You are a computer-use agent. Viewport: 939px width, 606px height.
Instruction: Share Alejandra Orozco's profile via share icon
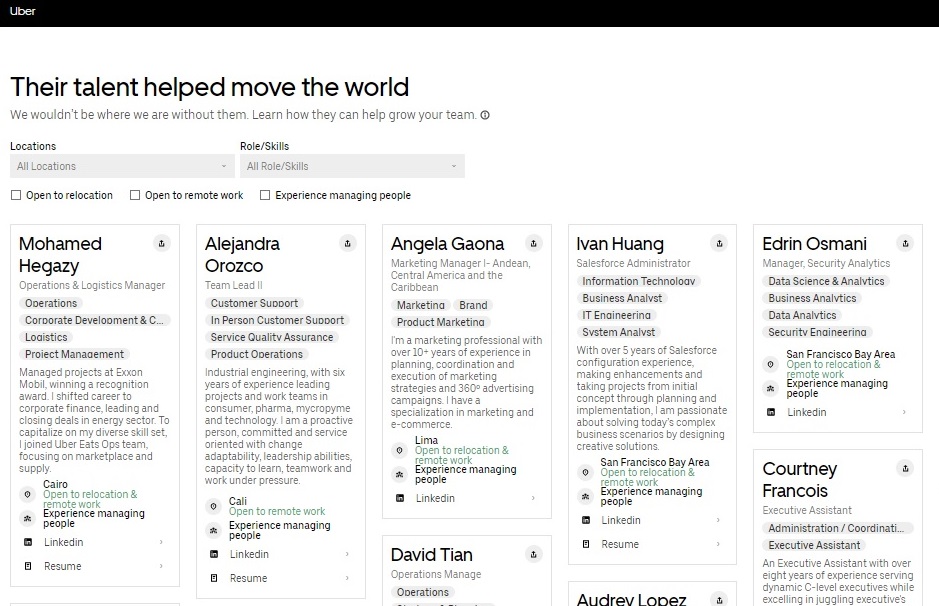[x=347, y=243]
